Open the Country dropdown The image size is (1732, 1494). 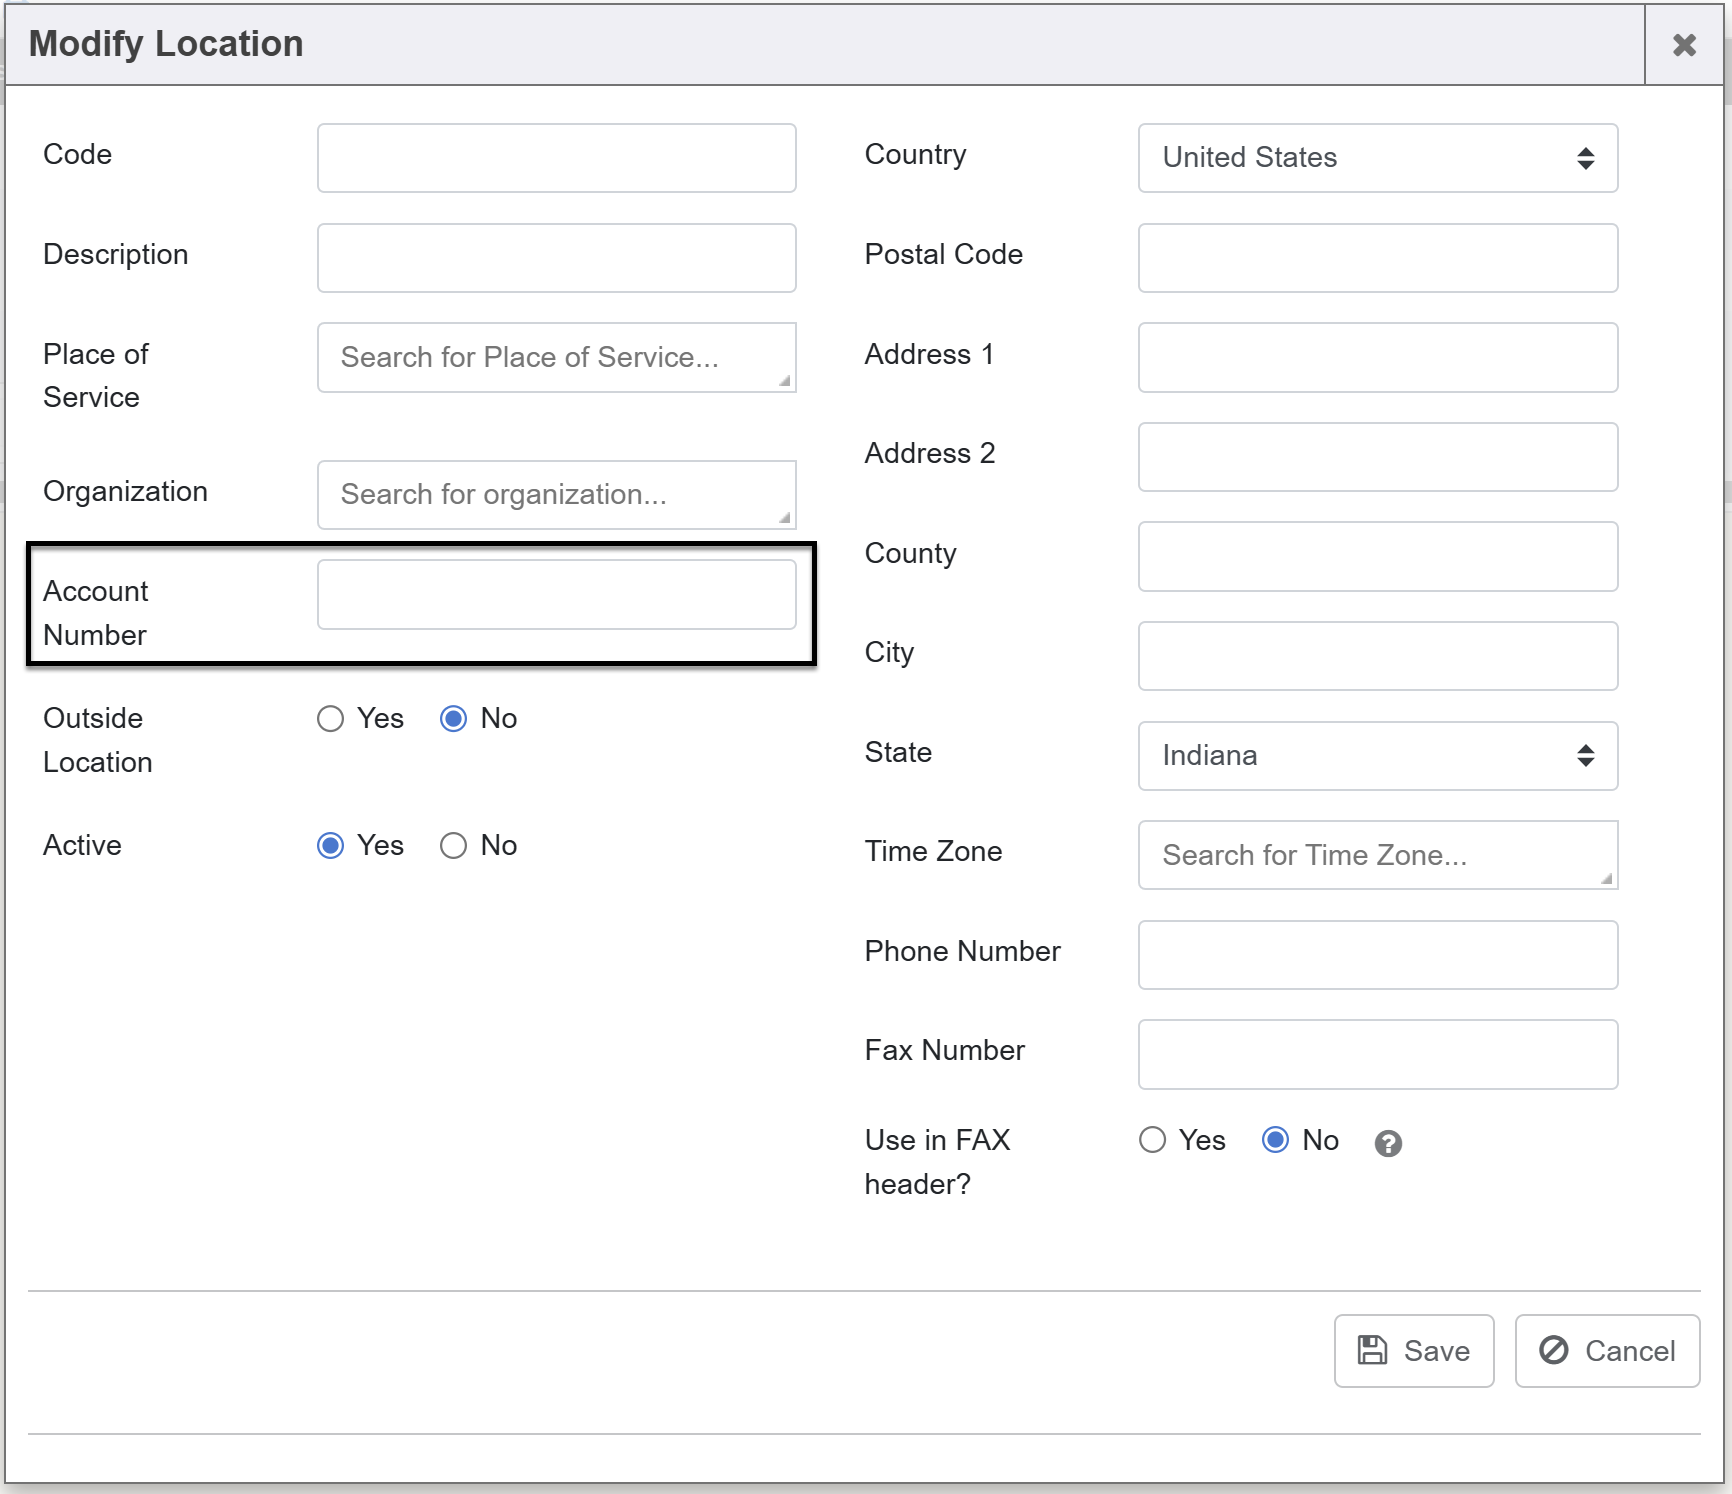click(1377, 158)
